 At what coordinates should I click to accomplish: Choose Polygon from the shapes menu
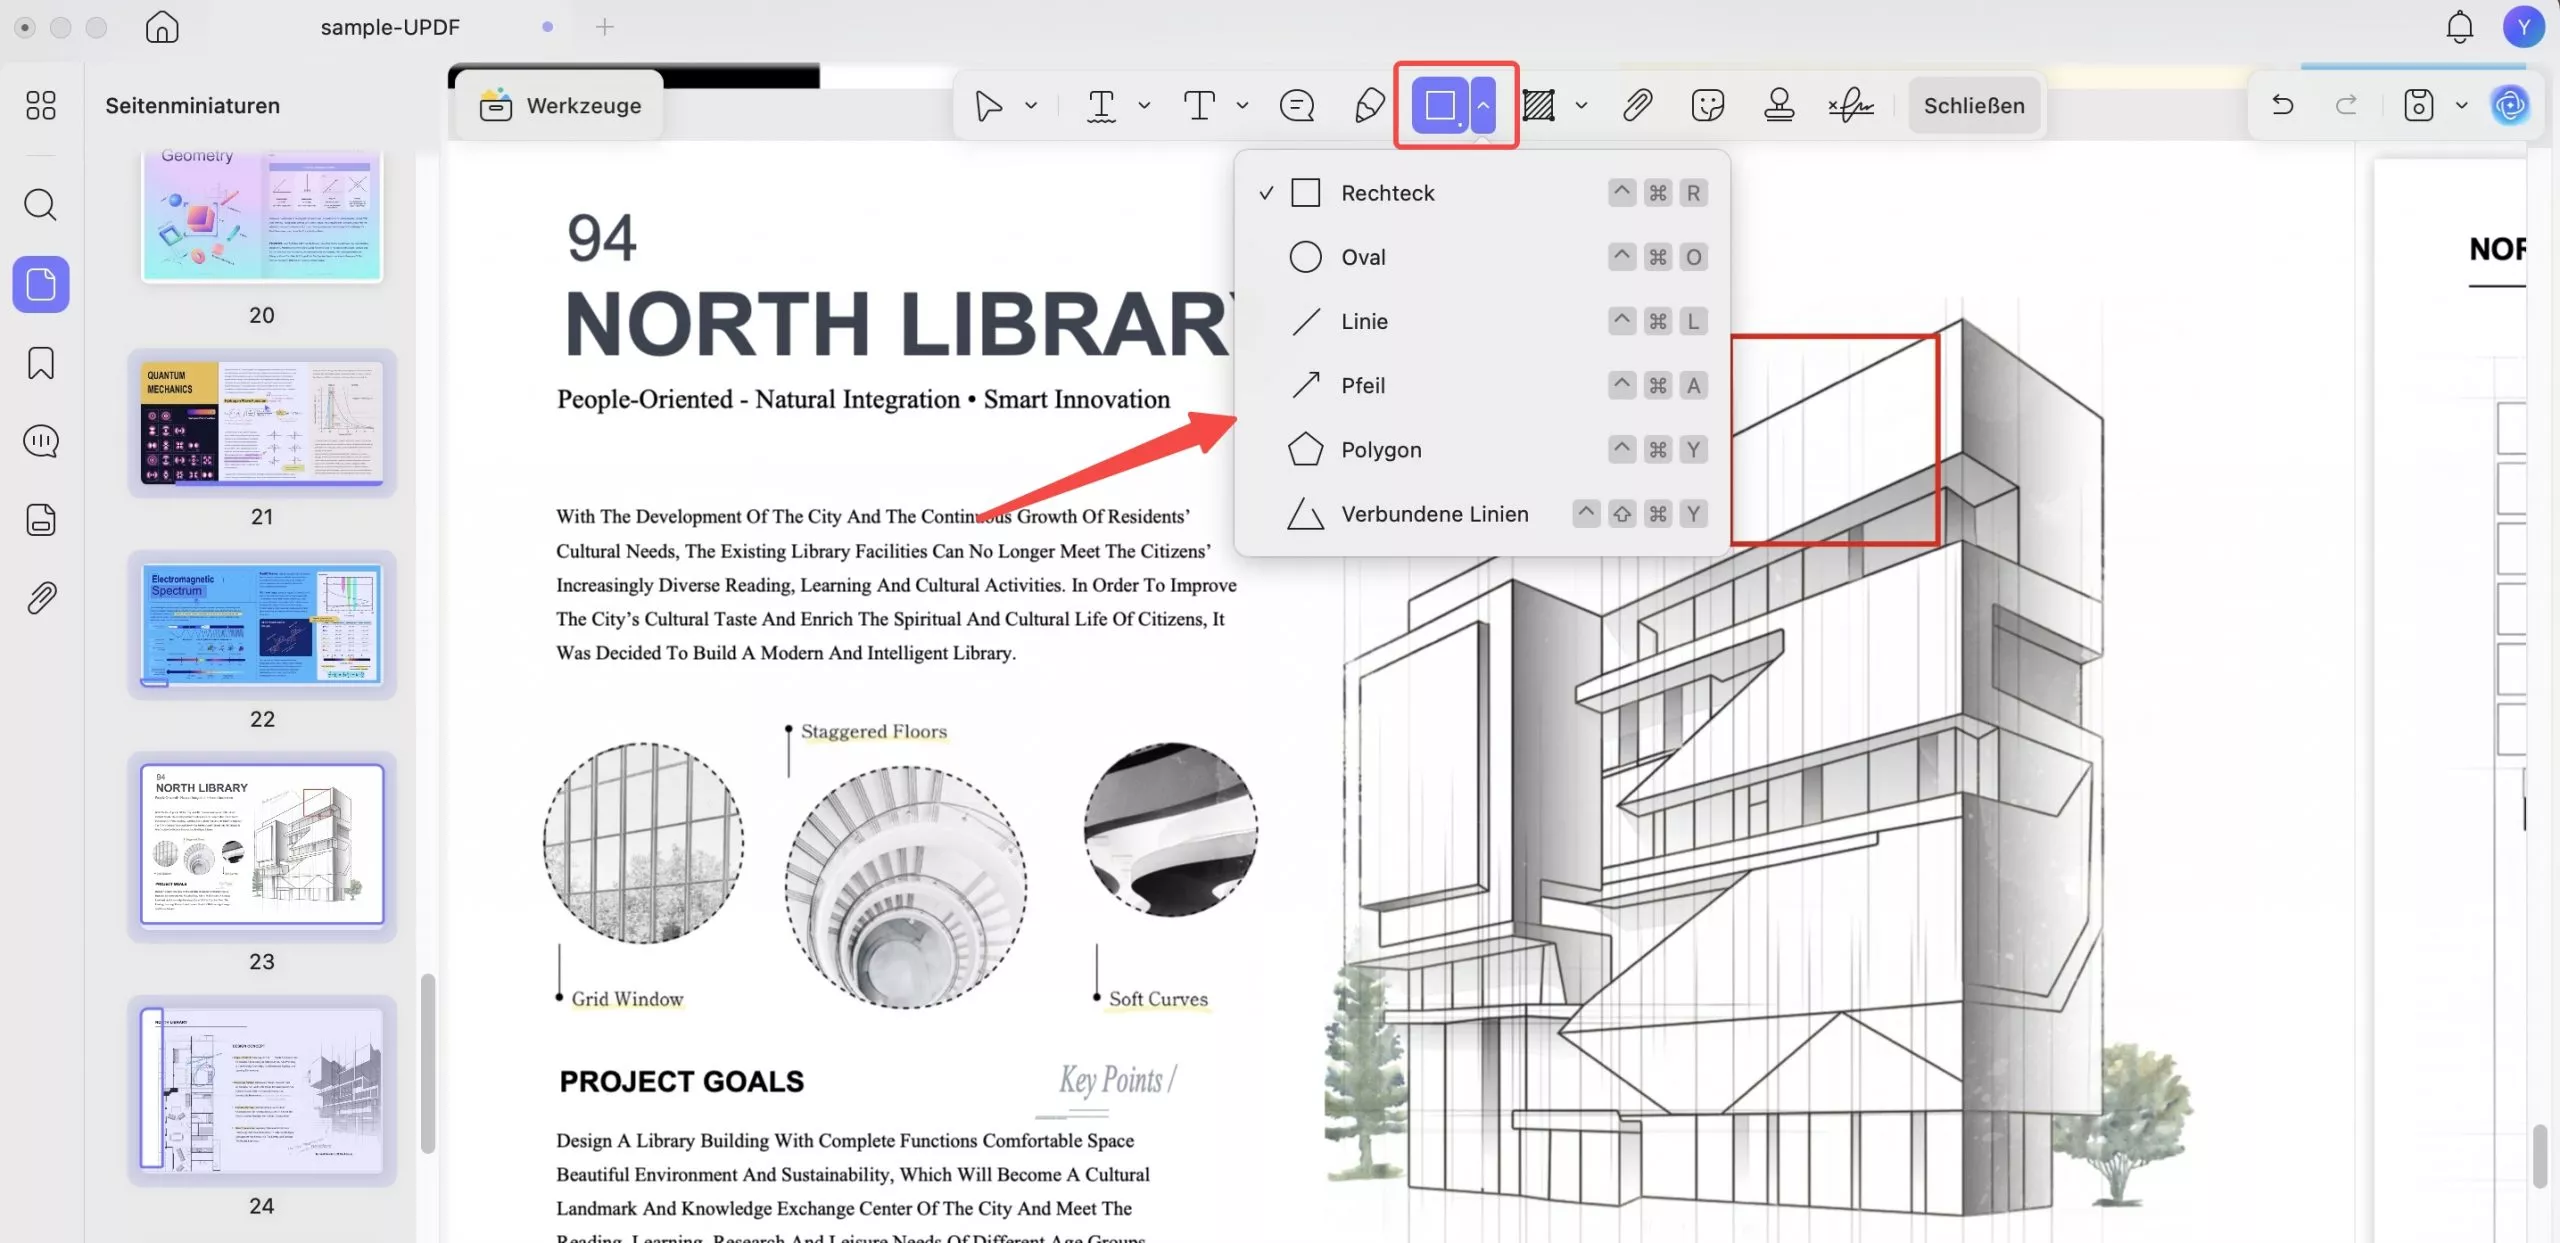[x=1380, y=450]
